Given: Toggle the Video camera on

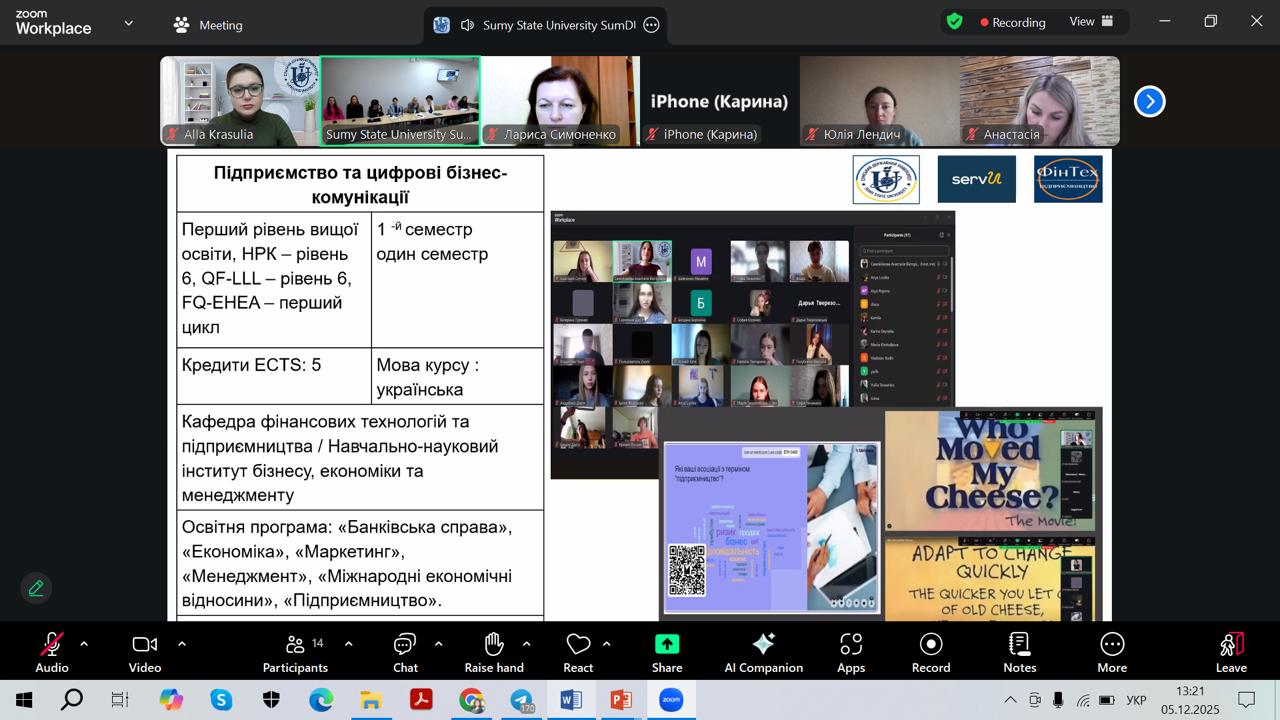Looking at the screenshot, I should [145, 652].
